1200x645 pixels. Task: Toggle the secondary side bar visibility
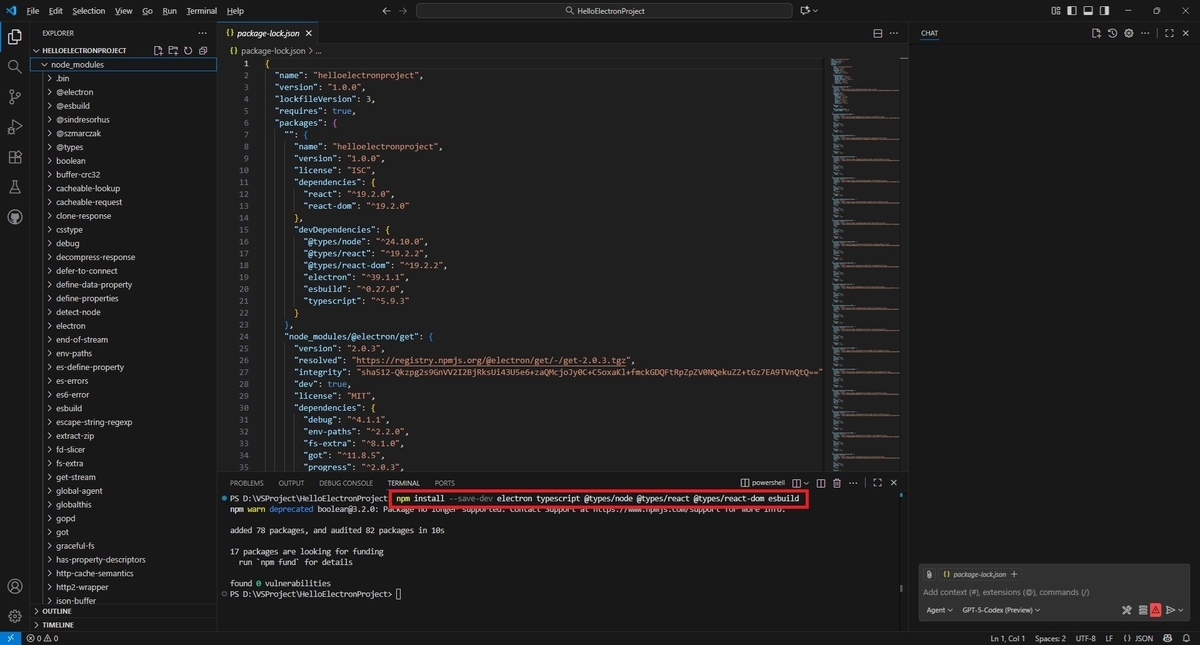click(x=1104, y=10)
